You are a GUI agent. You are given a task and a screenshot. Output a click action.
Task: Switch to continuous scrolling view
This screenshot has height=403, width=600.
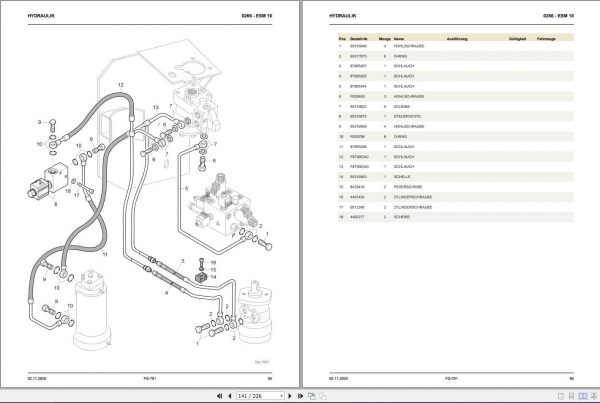(571, 396)
